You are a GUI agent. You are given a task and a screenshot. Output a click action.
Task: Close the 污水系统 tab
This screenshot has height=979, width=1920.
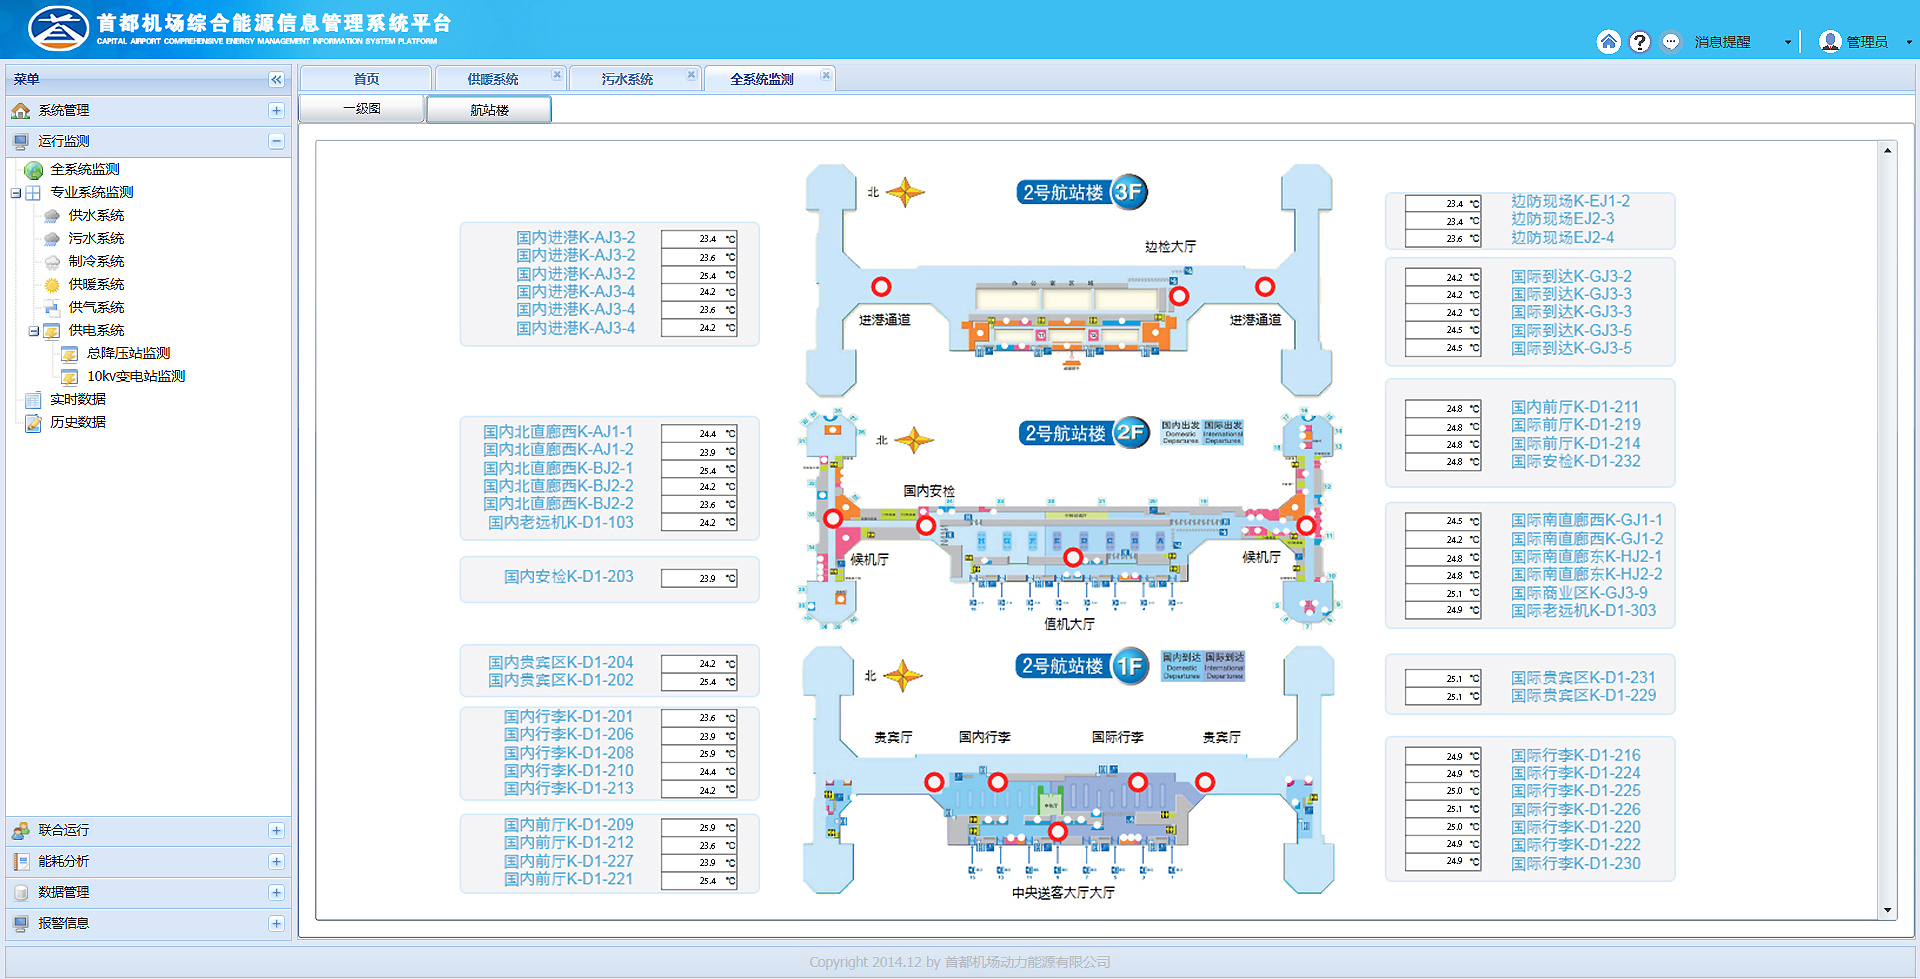tap(691, 75)
